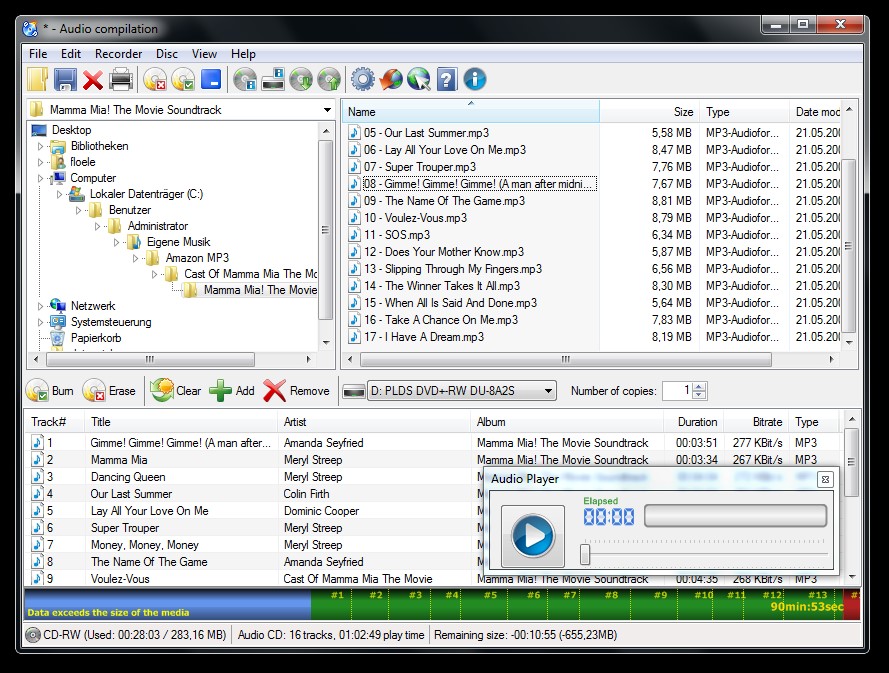Show drive information via drive info icon
Screen dimensions: 889x673
point(273,79)
